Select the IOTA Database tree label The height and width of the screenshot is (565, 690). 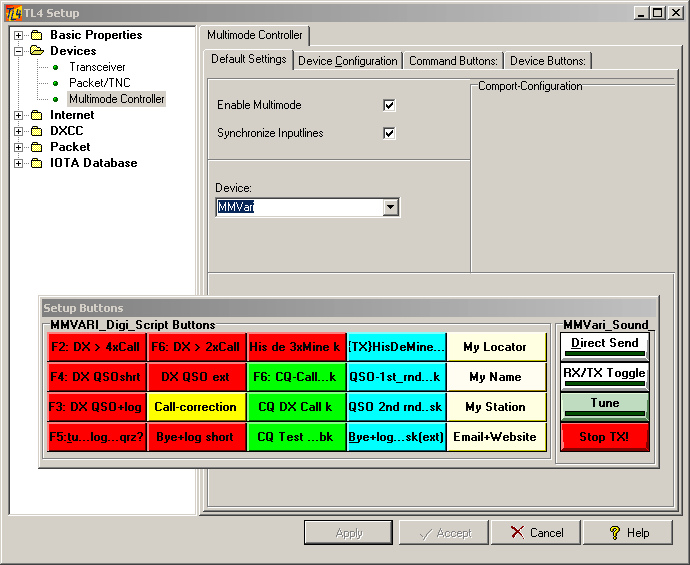(94, 163)
